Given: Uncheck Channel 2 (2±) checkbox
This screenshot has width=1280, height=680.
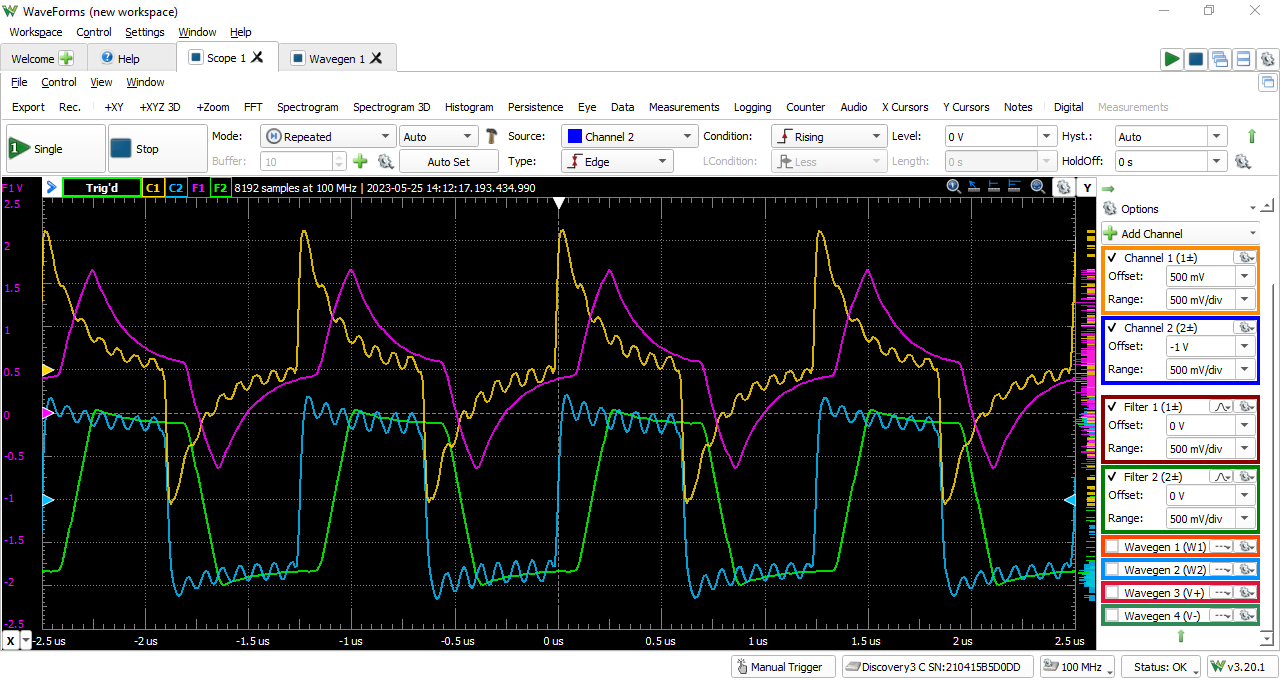Looking at the screenshot, I should (x=1112, y=327).
